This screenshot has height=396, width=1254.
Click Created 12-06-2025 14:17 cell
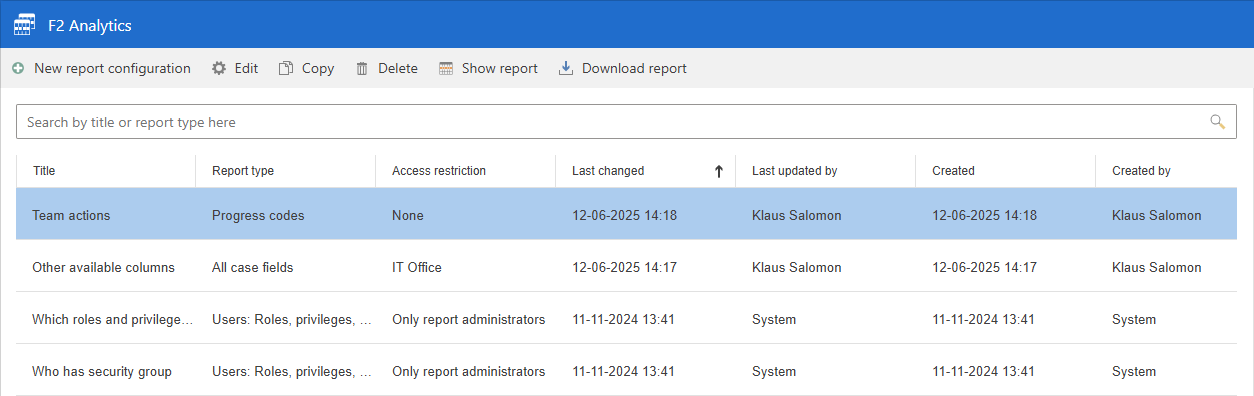[985, 268]
